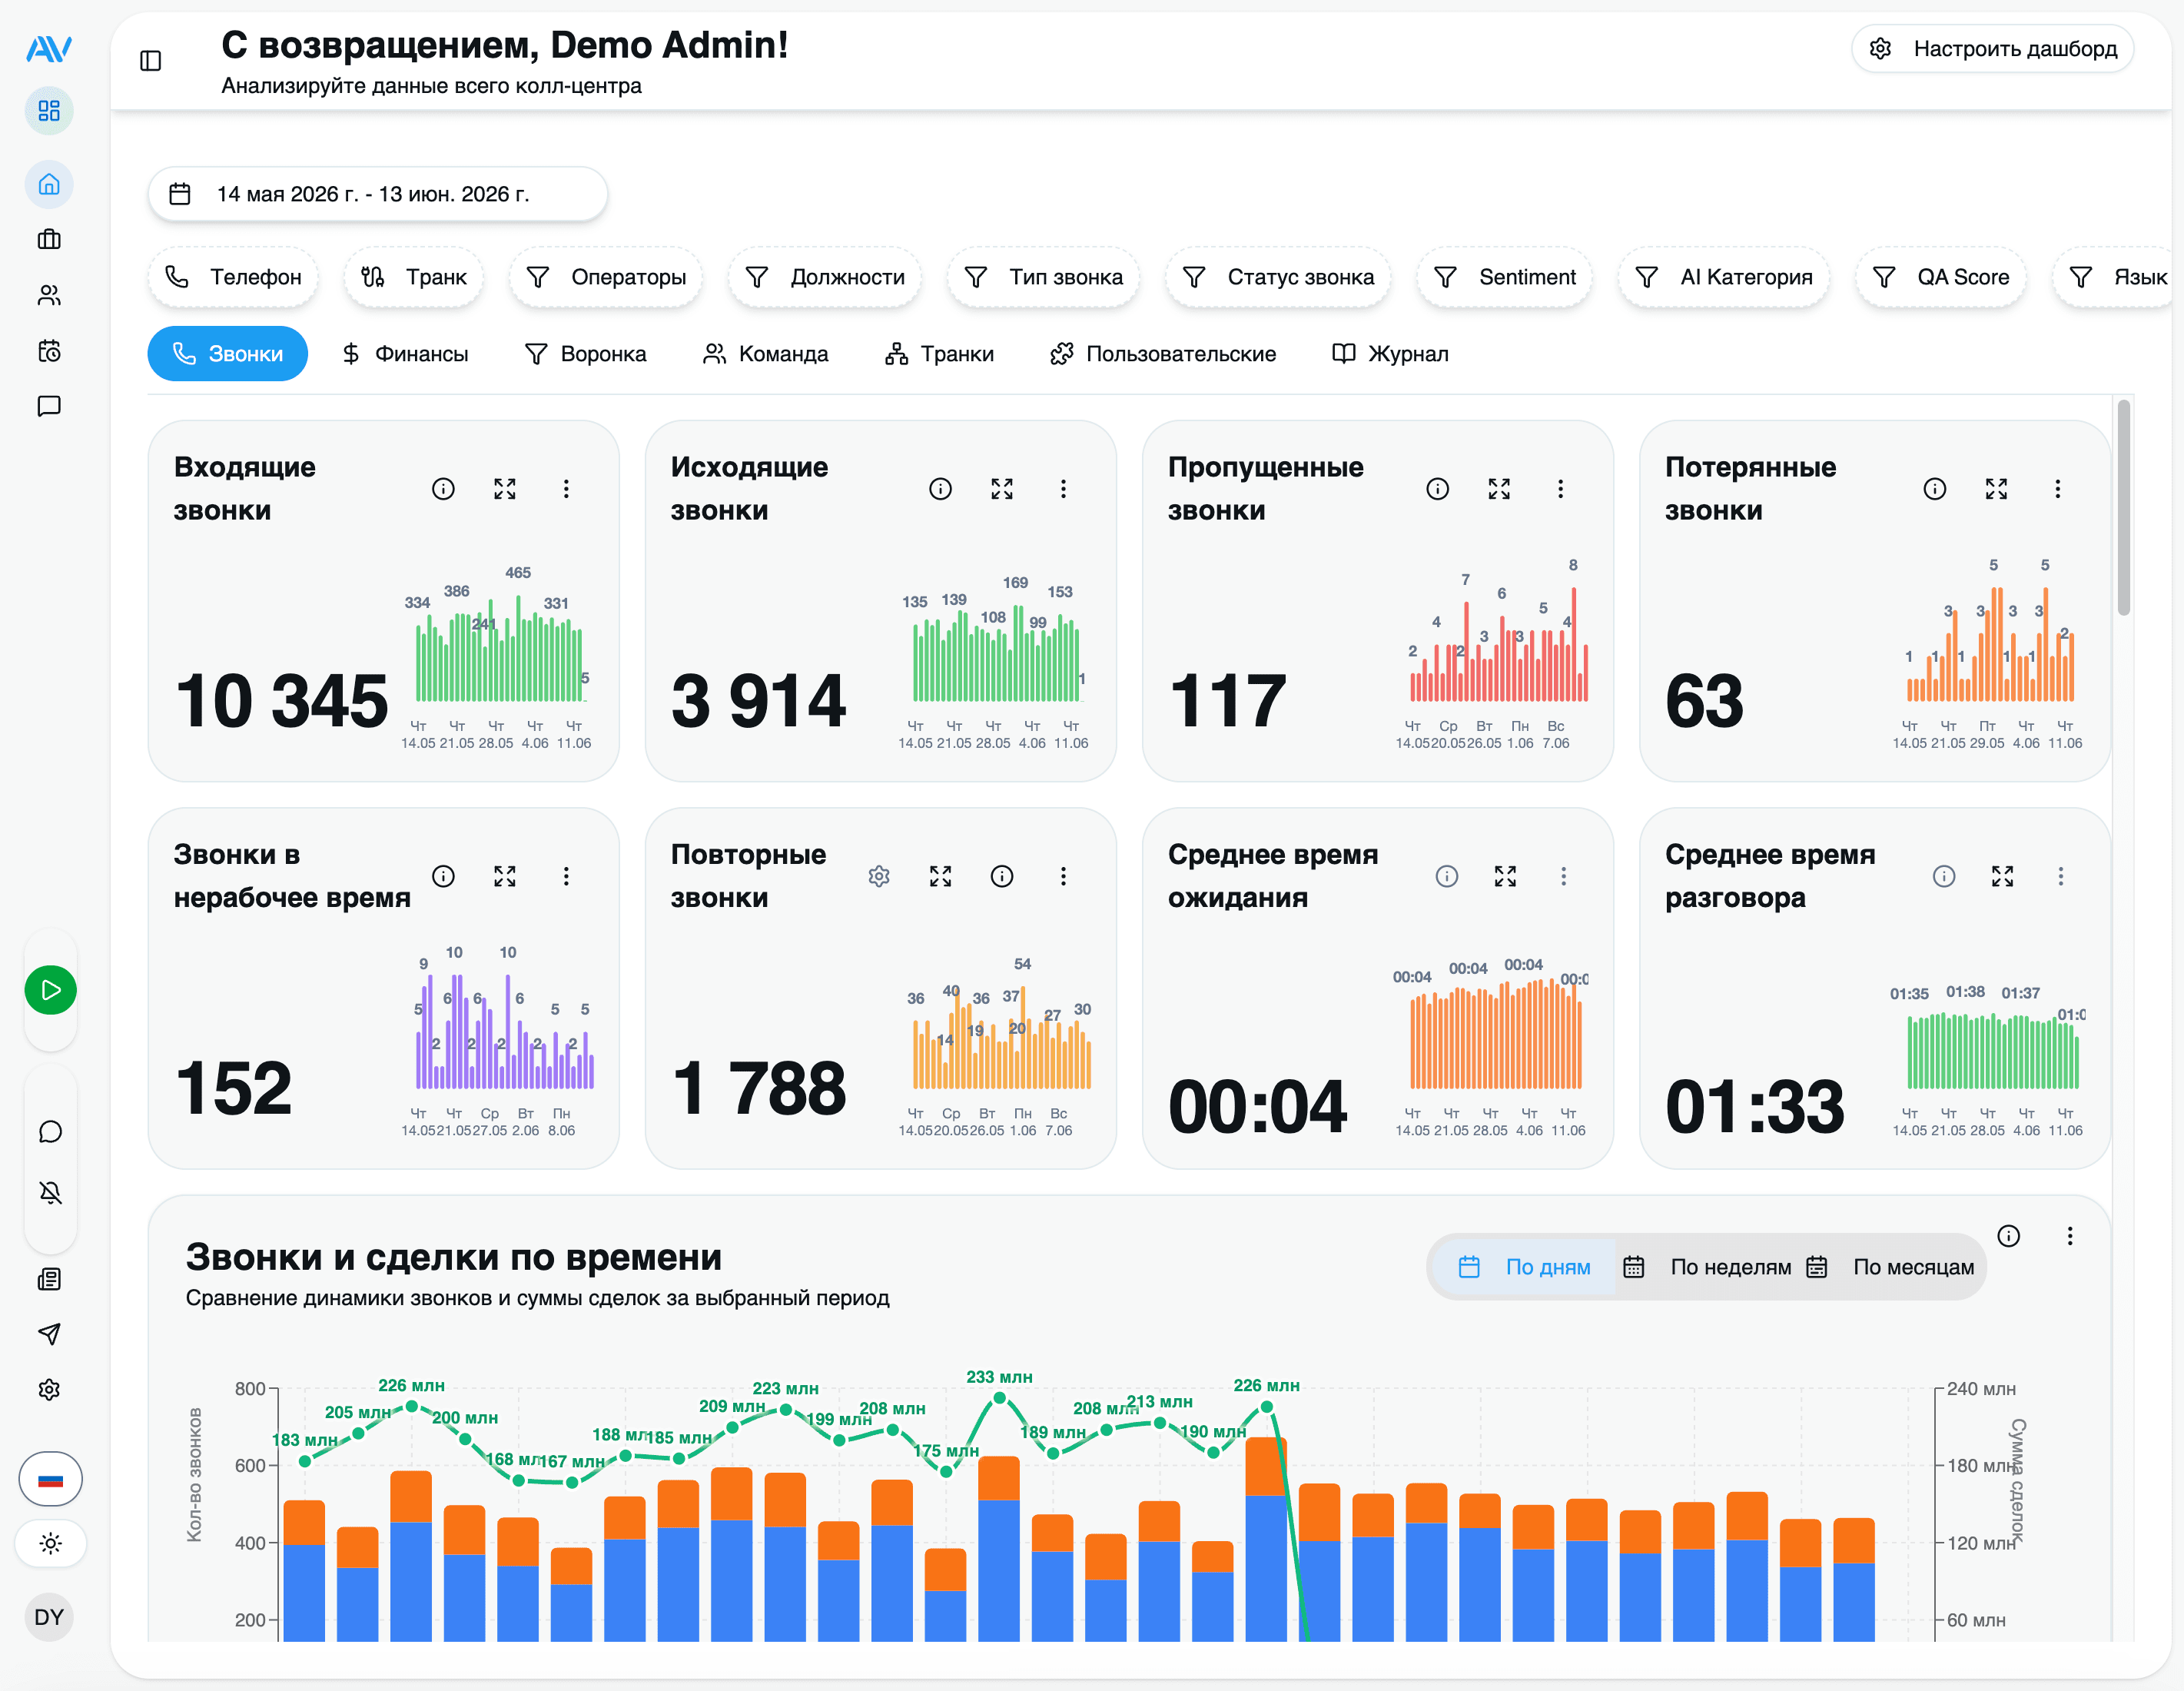The image size is (2184, 1691).
Task: Switch to the Транки tab
Action: point(940,354)
